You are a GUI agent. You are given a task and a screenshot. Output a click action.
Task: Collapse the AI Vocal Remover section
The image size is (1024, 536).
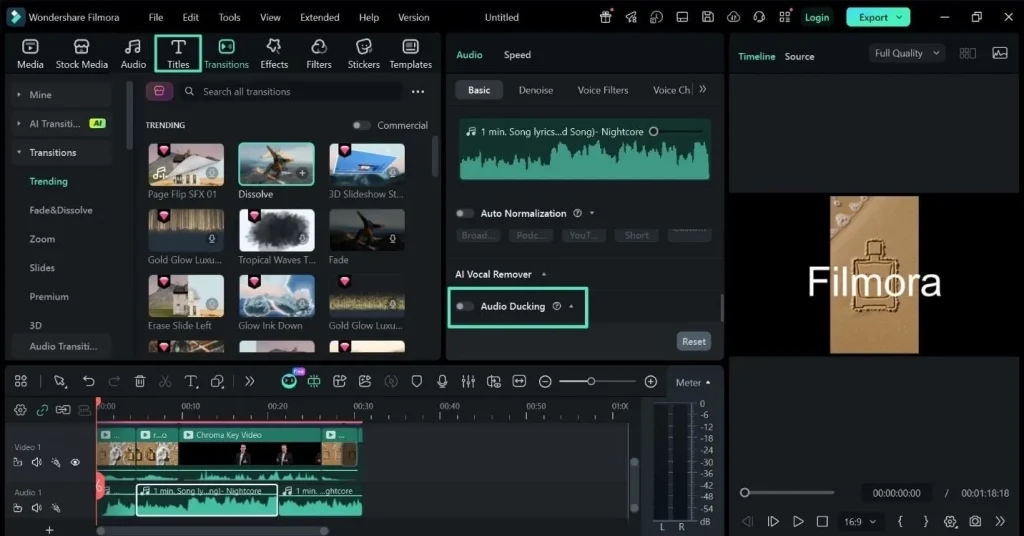pos(543,274)
